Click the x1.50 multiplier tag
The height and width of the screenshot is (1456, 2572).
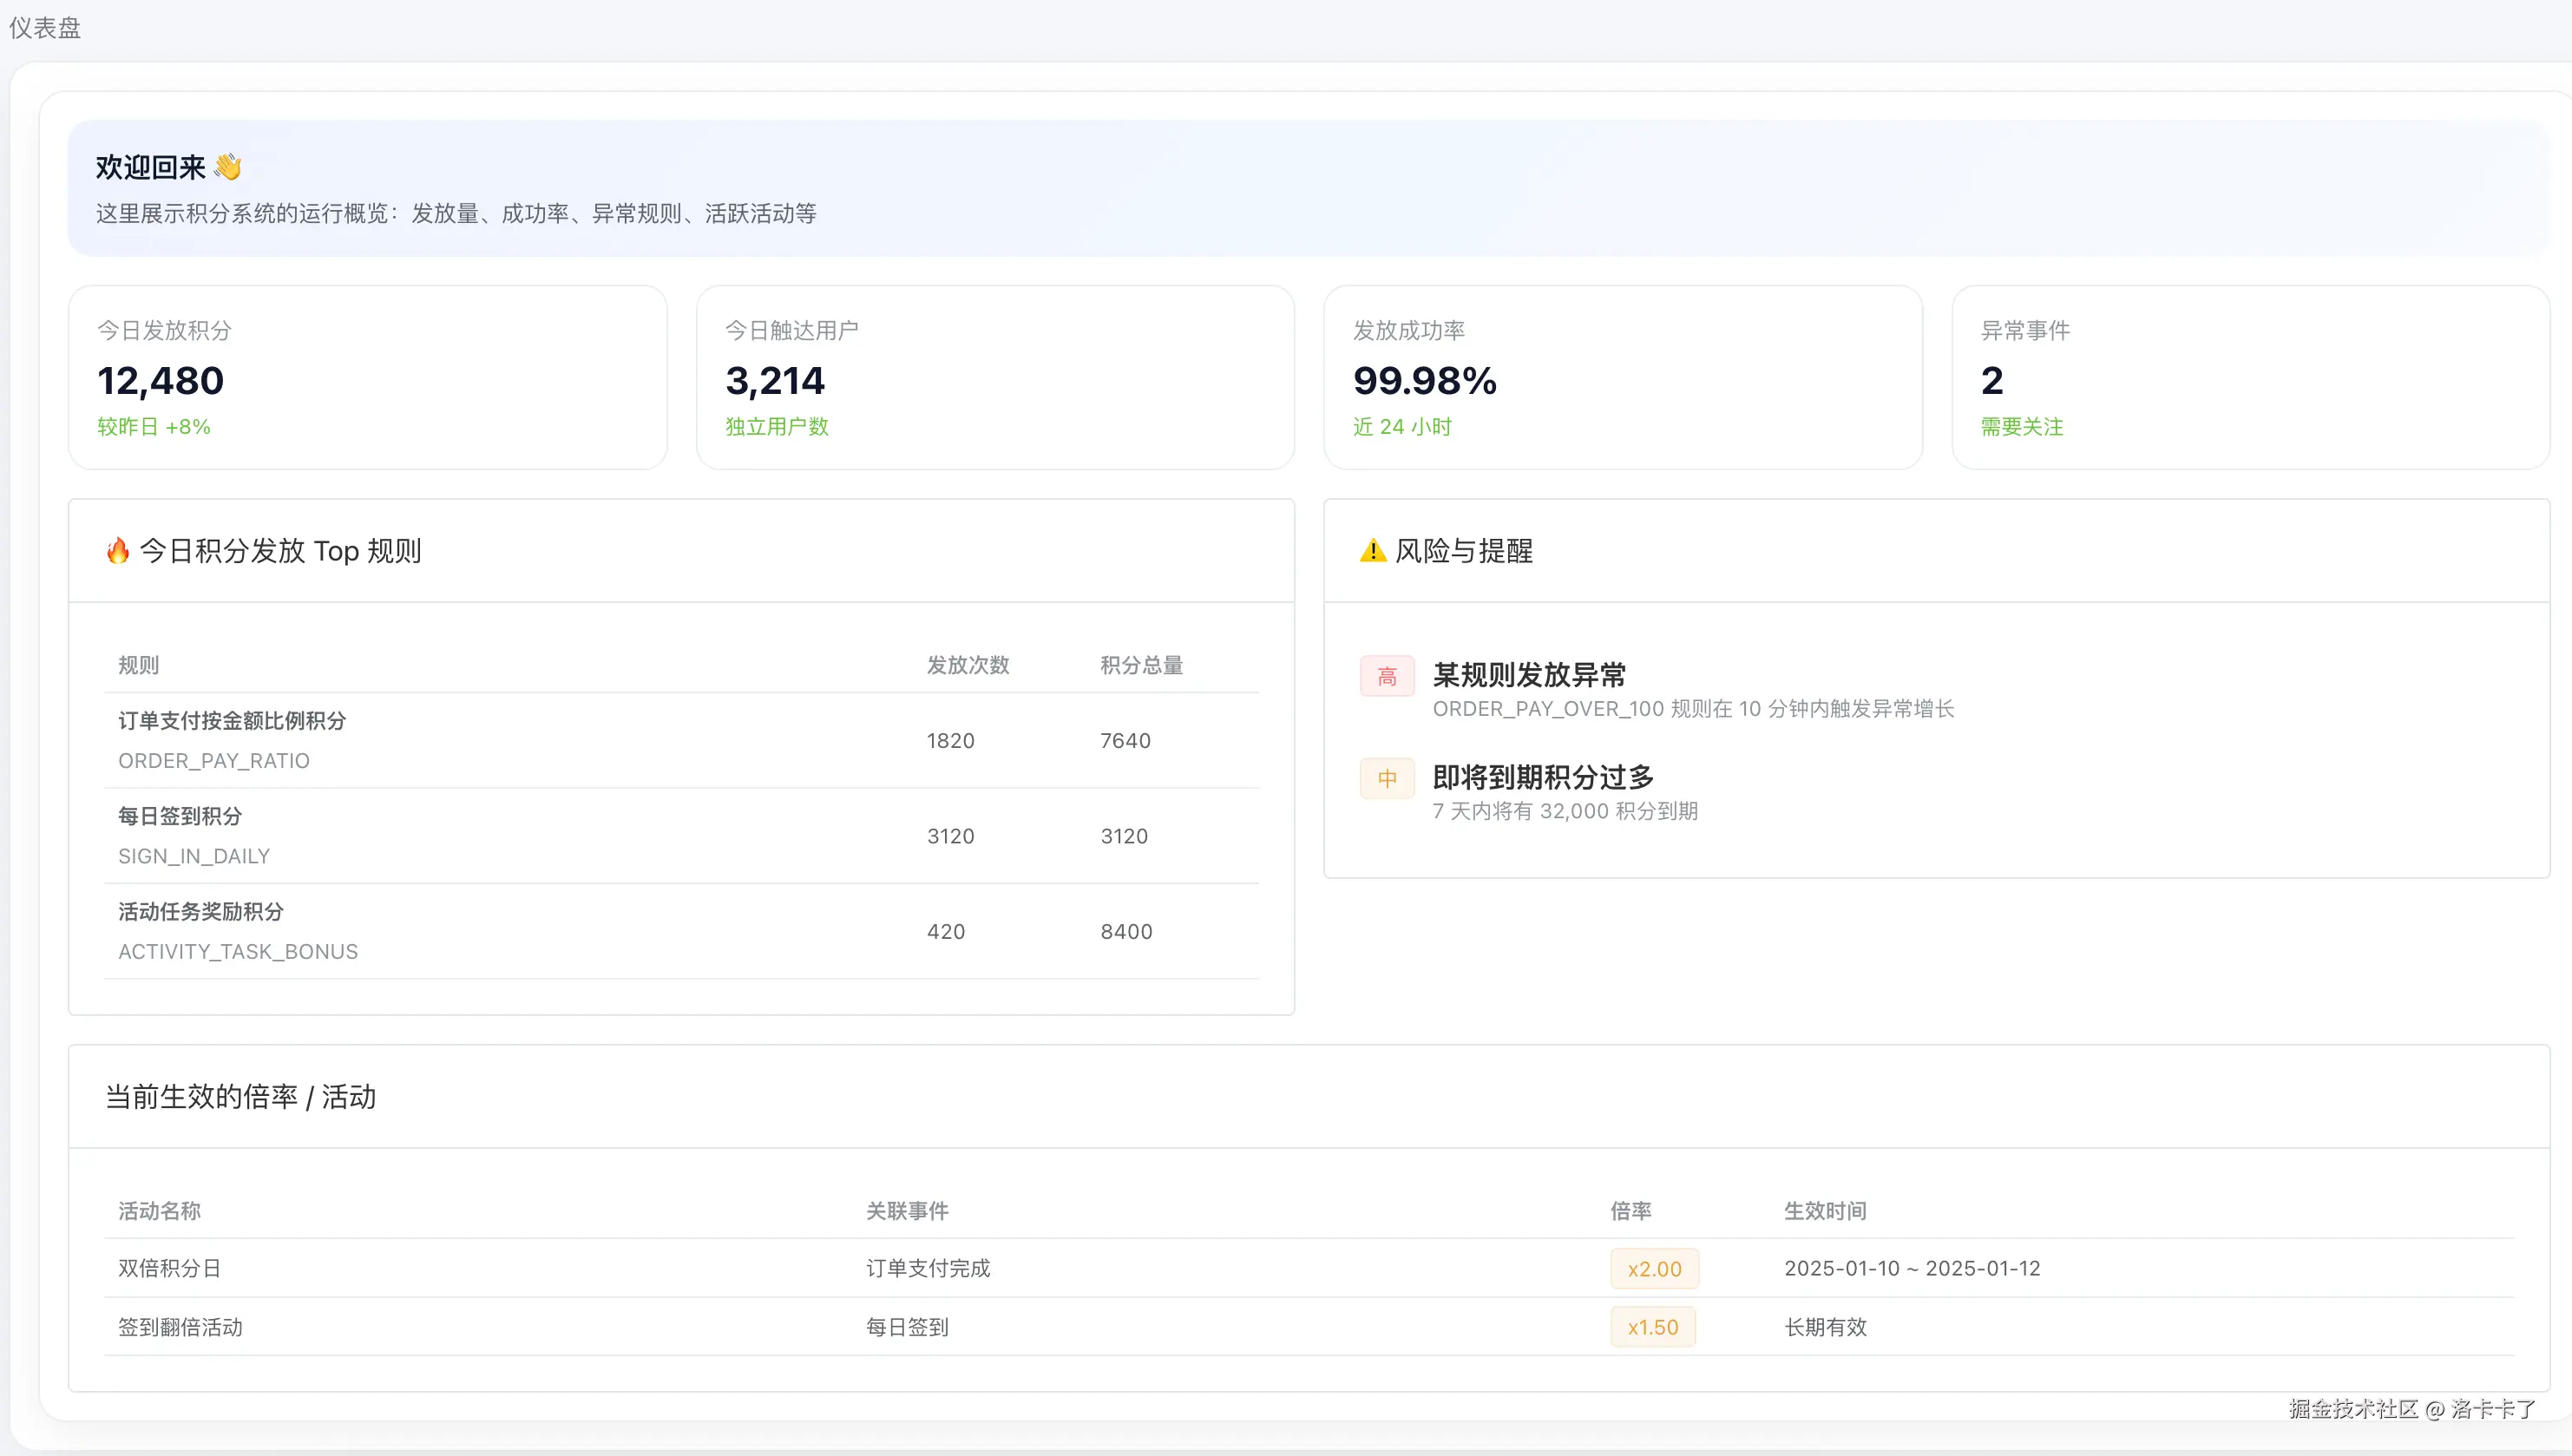(x=1652, y=1327)
